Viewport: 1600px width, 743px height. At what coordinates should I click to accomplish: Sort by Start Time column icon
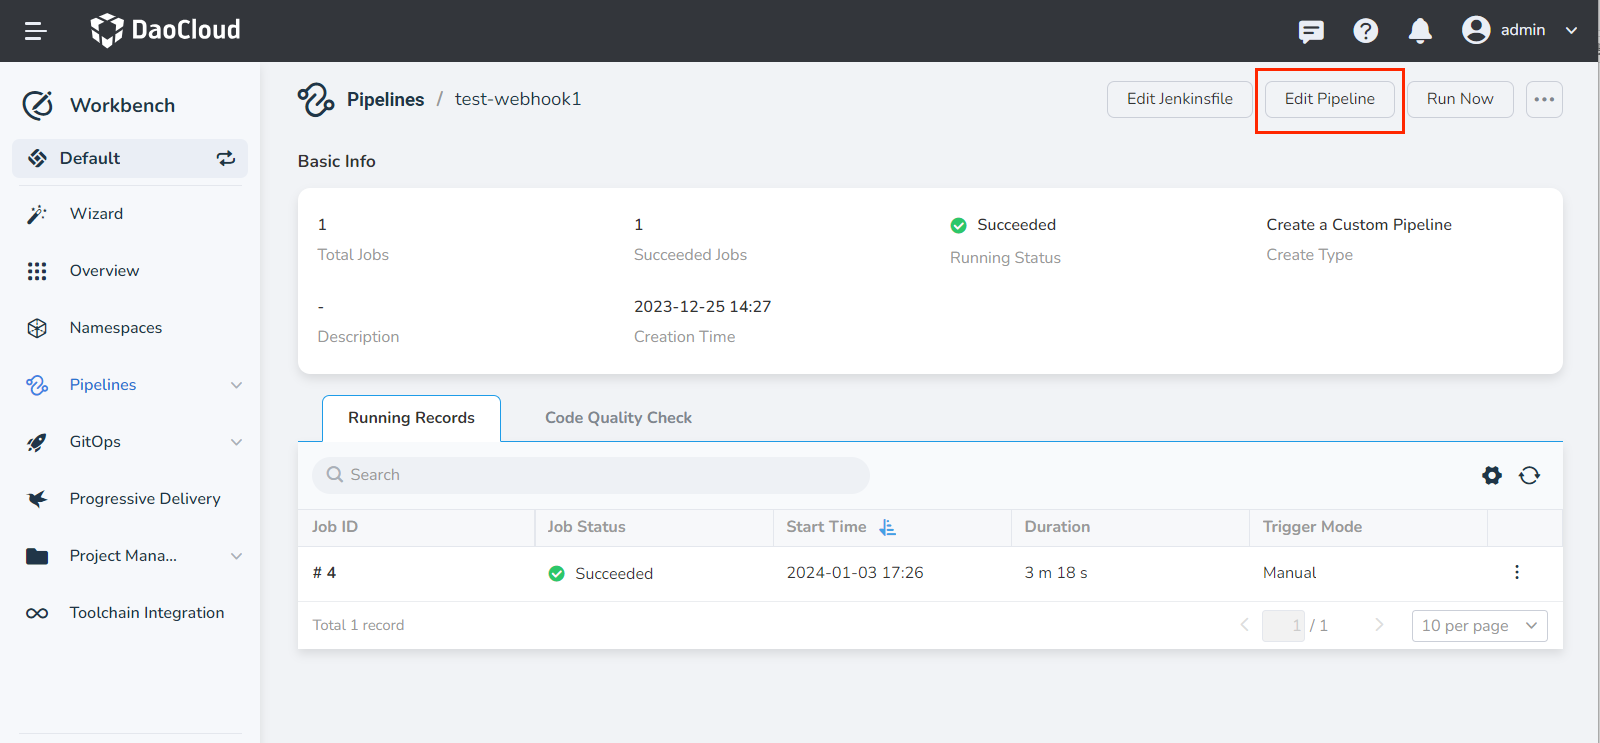[887, 527]
